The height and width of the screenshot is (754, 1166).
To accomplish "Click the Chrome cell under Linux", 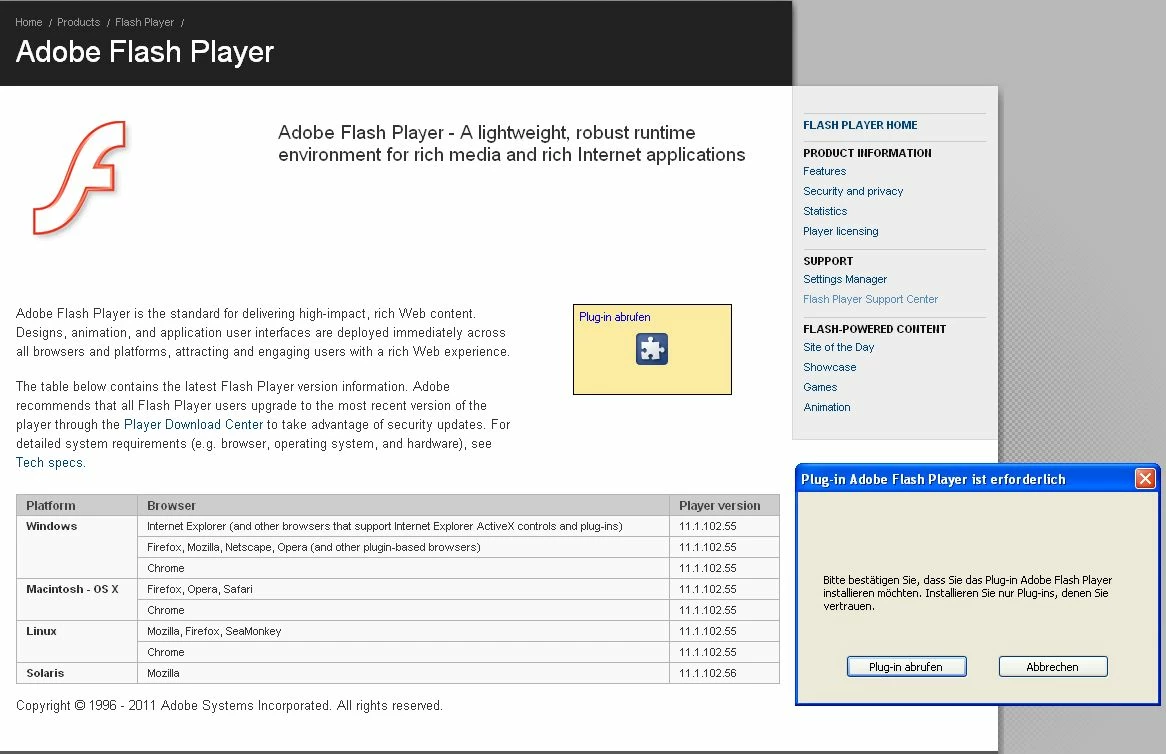I will 403,652.
